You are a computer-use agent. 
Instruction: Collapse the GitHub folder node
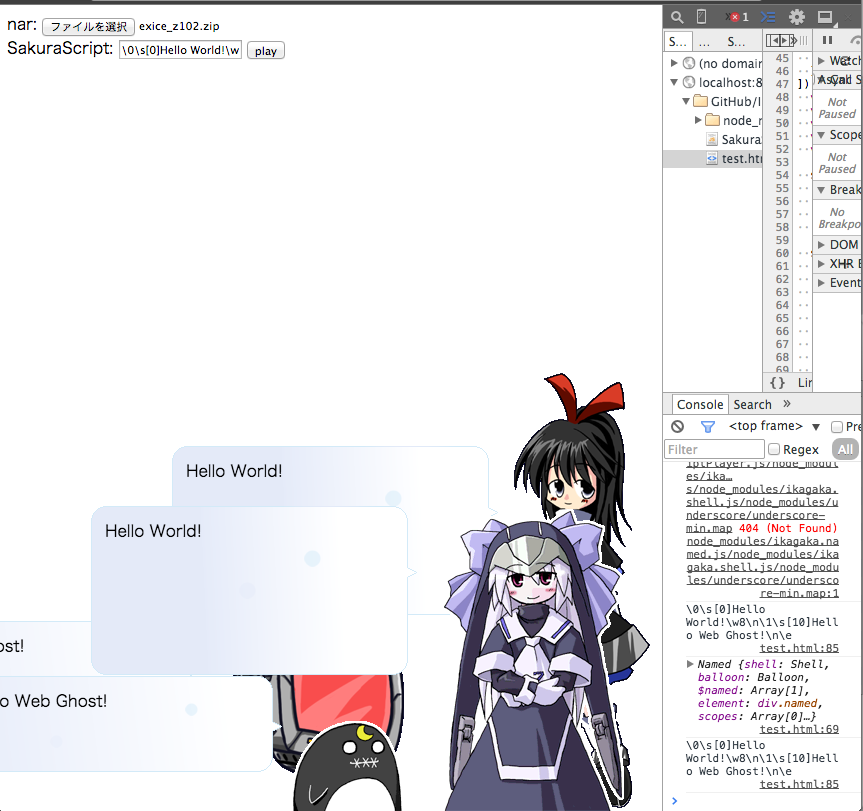[686, 101]
